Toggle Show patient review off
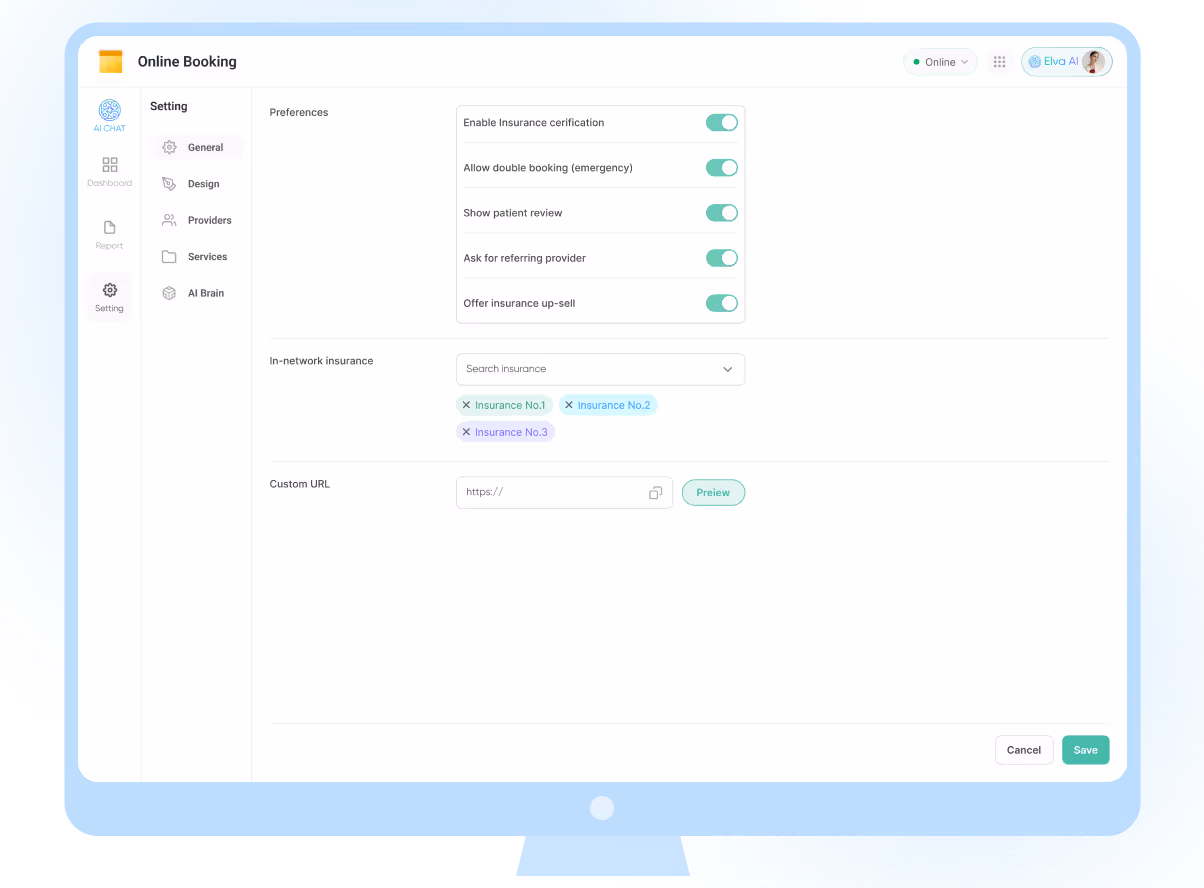Image resolution: width=1204 pixels, height=888 pixels. click(x=721, y=212)
